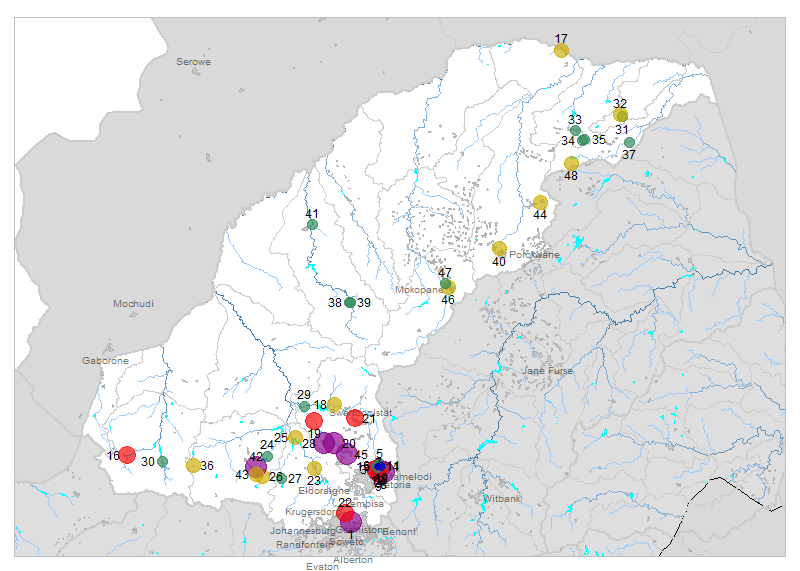
Task: Click the green marker numbered 30
Action: (163, 461)
